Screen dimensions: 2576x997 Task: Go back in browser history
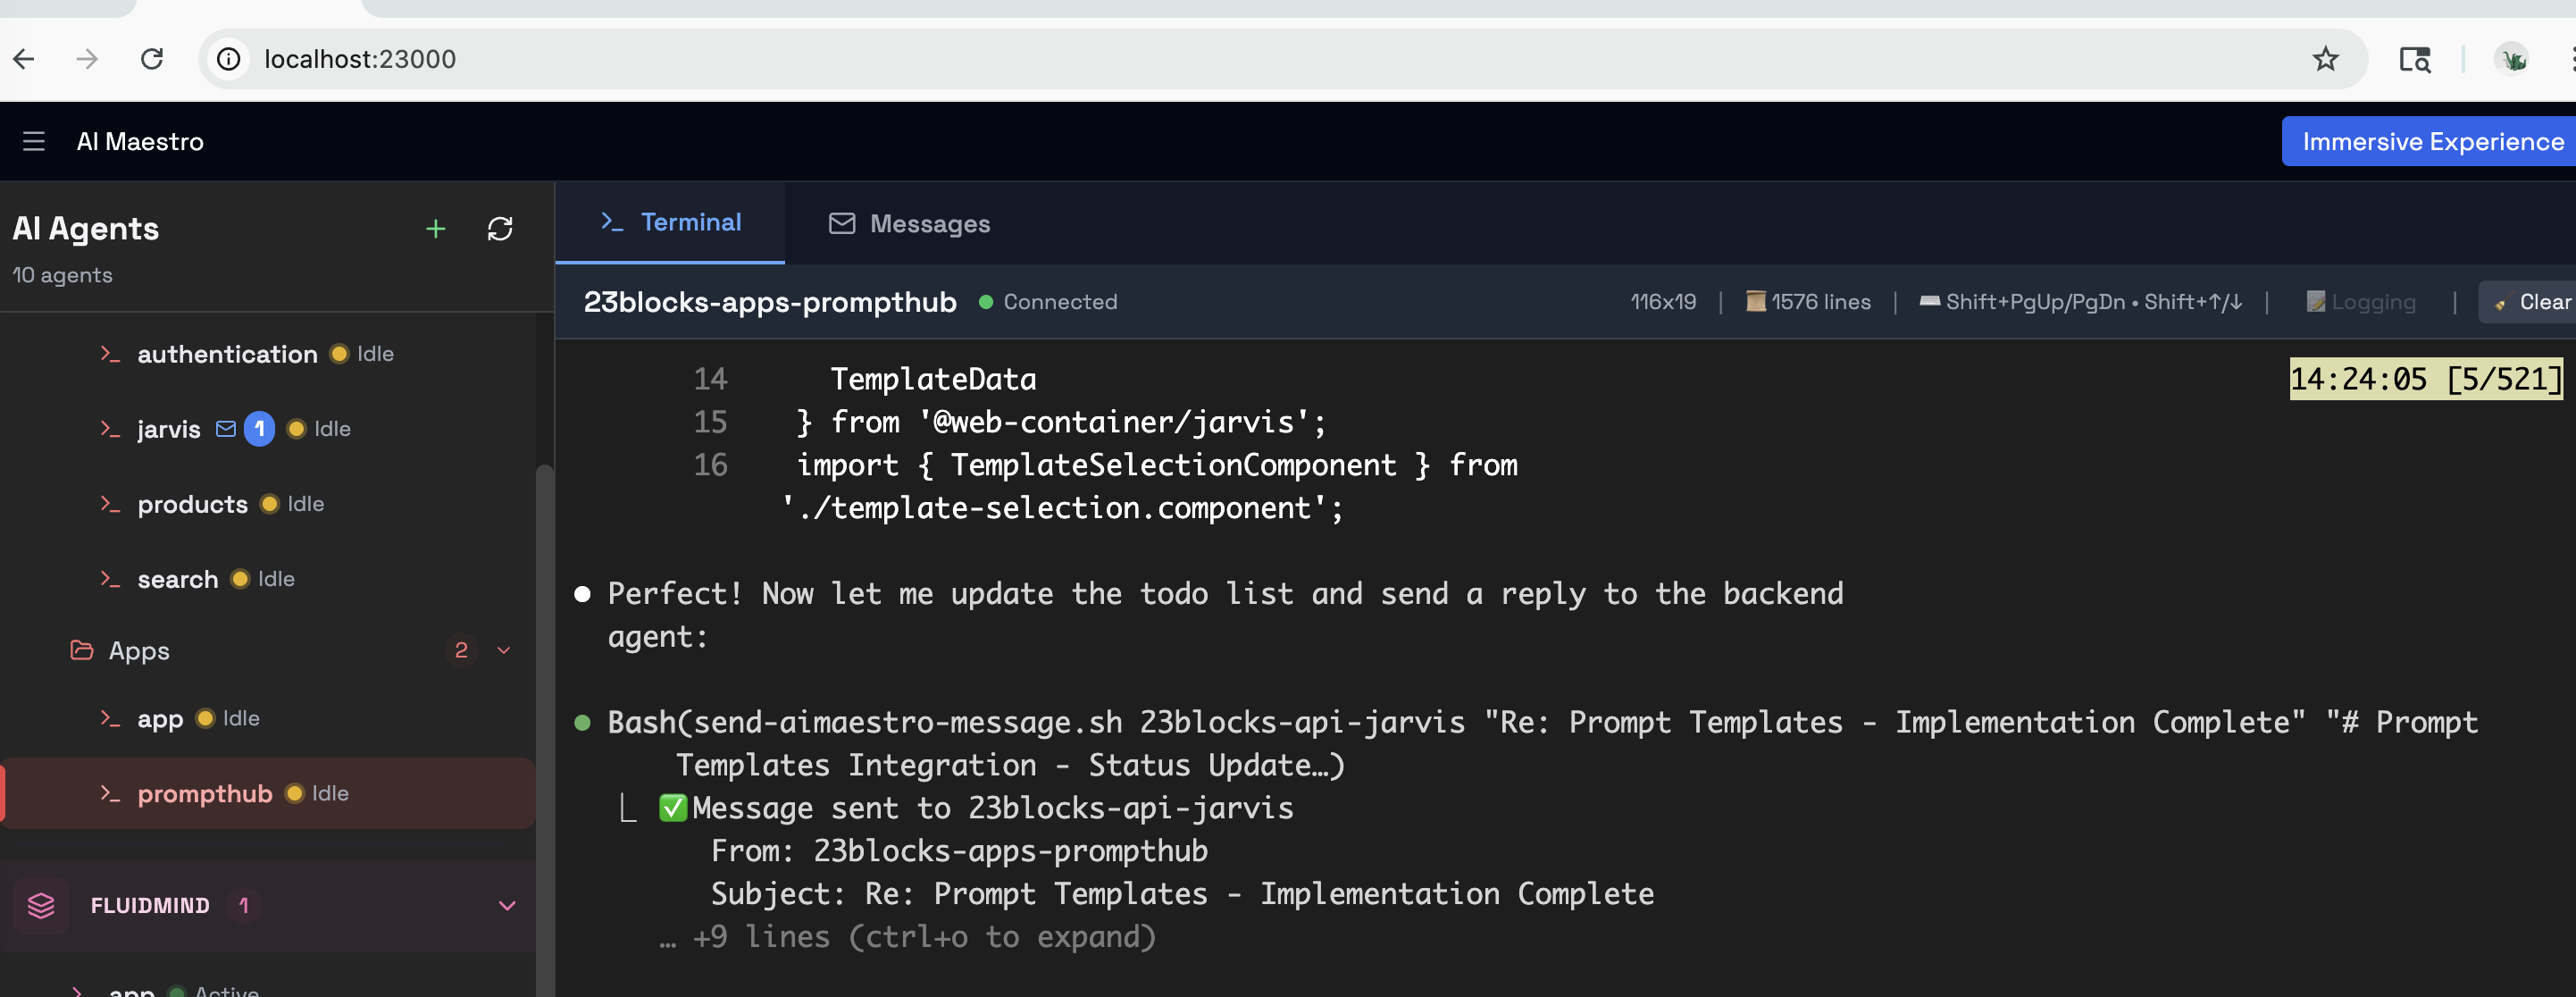click(24, 59)
